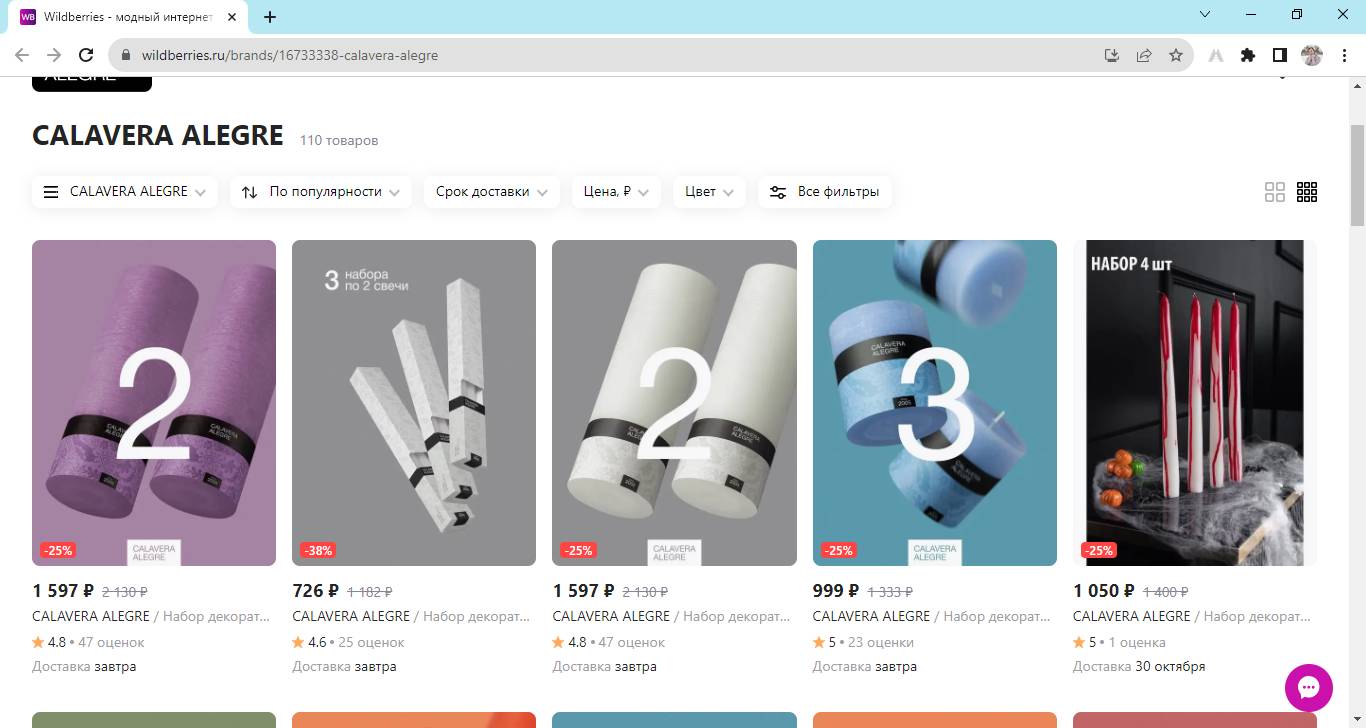Screen dimensions: 1366x728
Task: Open all filters panel
Action: click(x=825, y=192)
